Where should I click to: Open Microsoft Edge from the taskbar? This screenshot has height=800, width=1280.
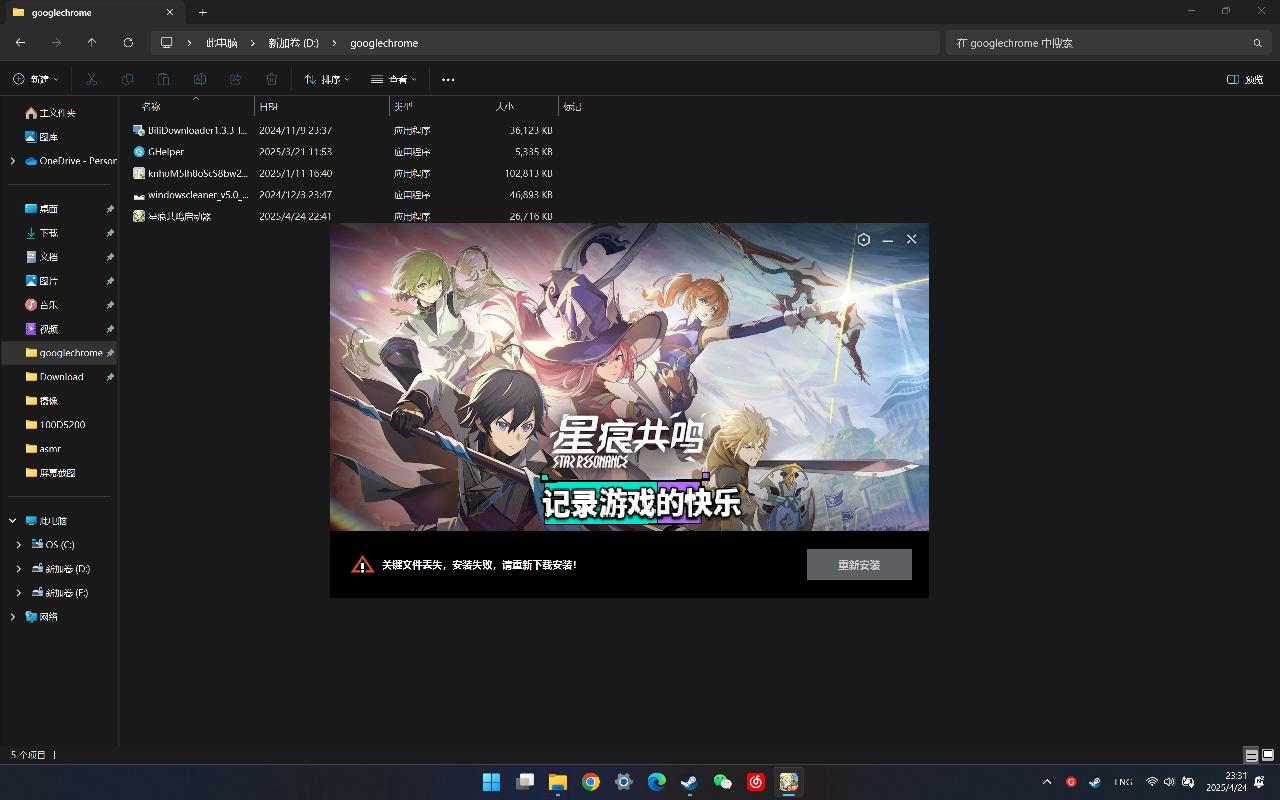(656, 782)
